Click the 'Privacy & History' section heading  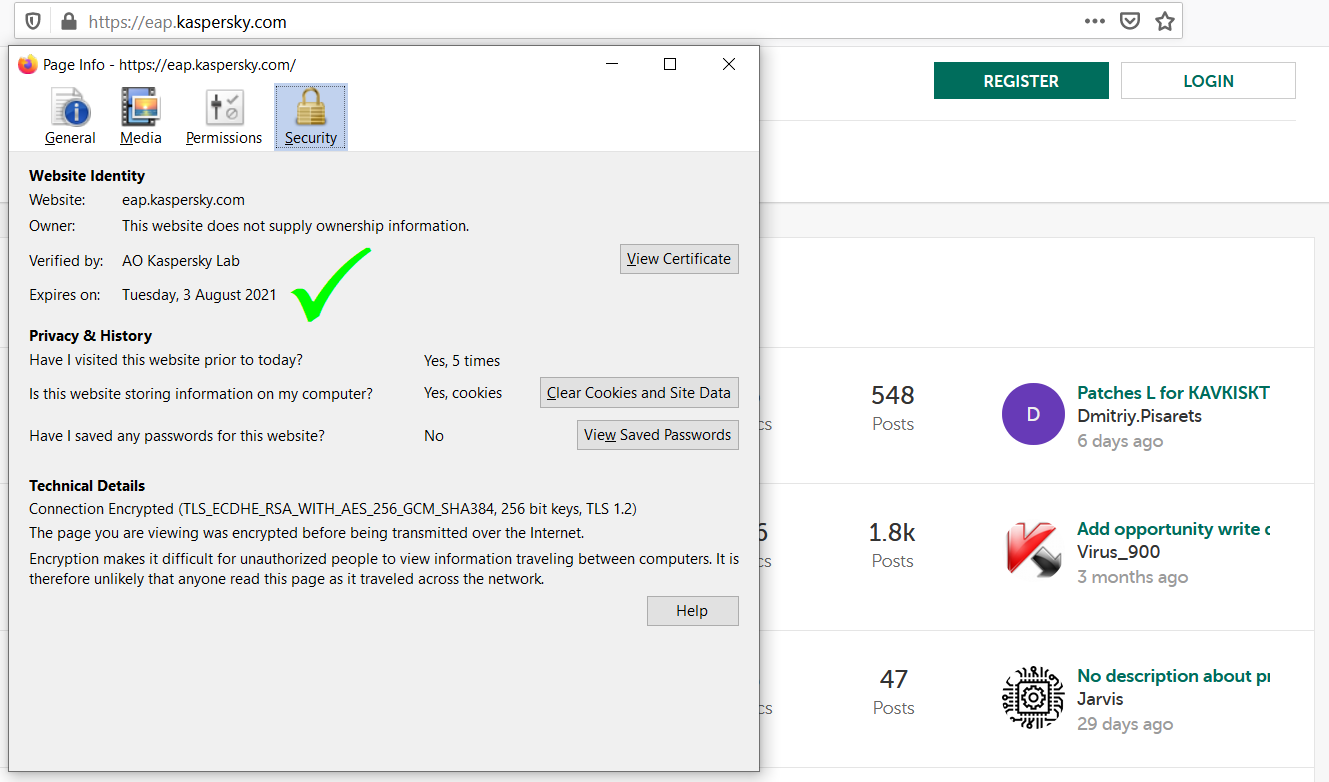point(90,336)
